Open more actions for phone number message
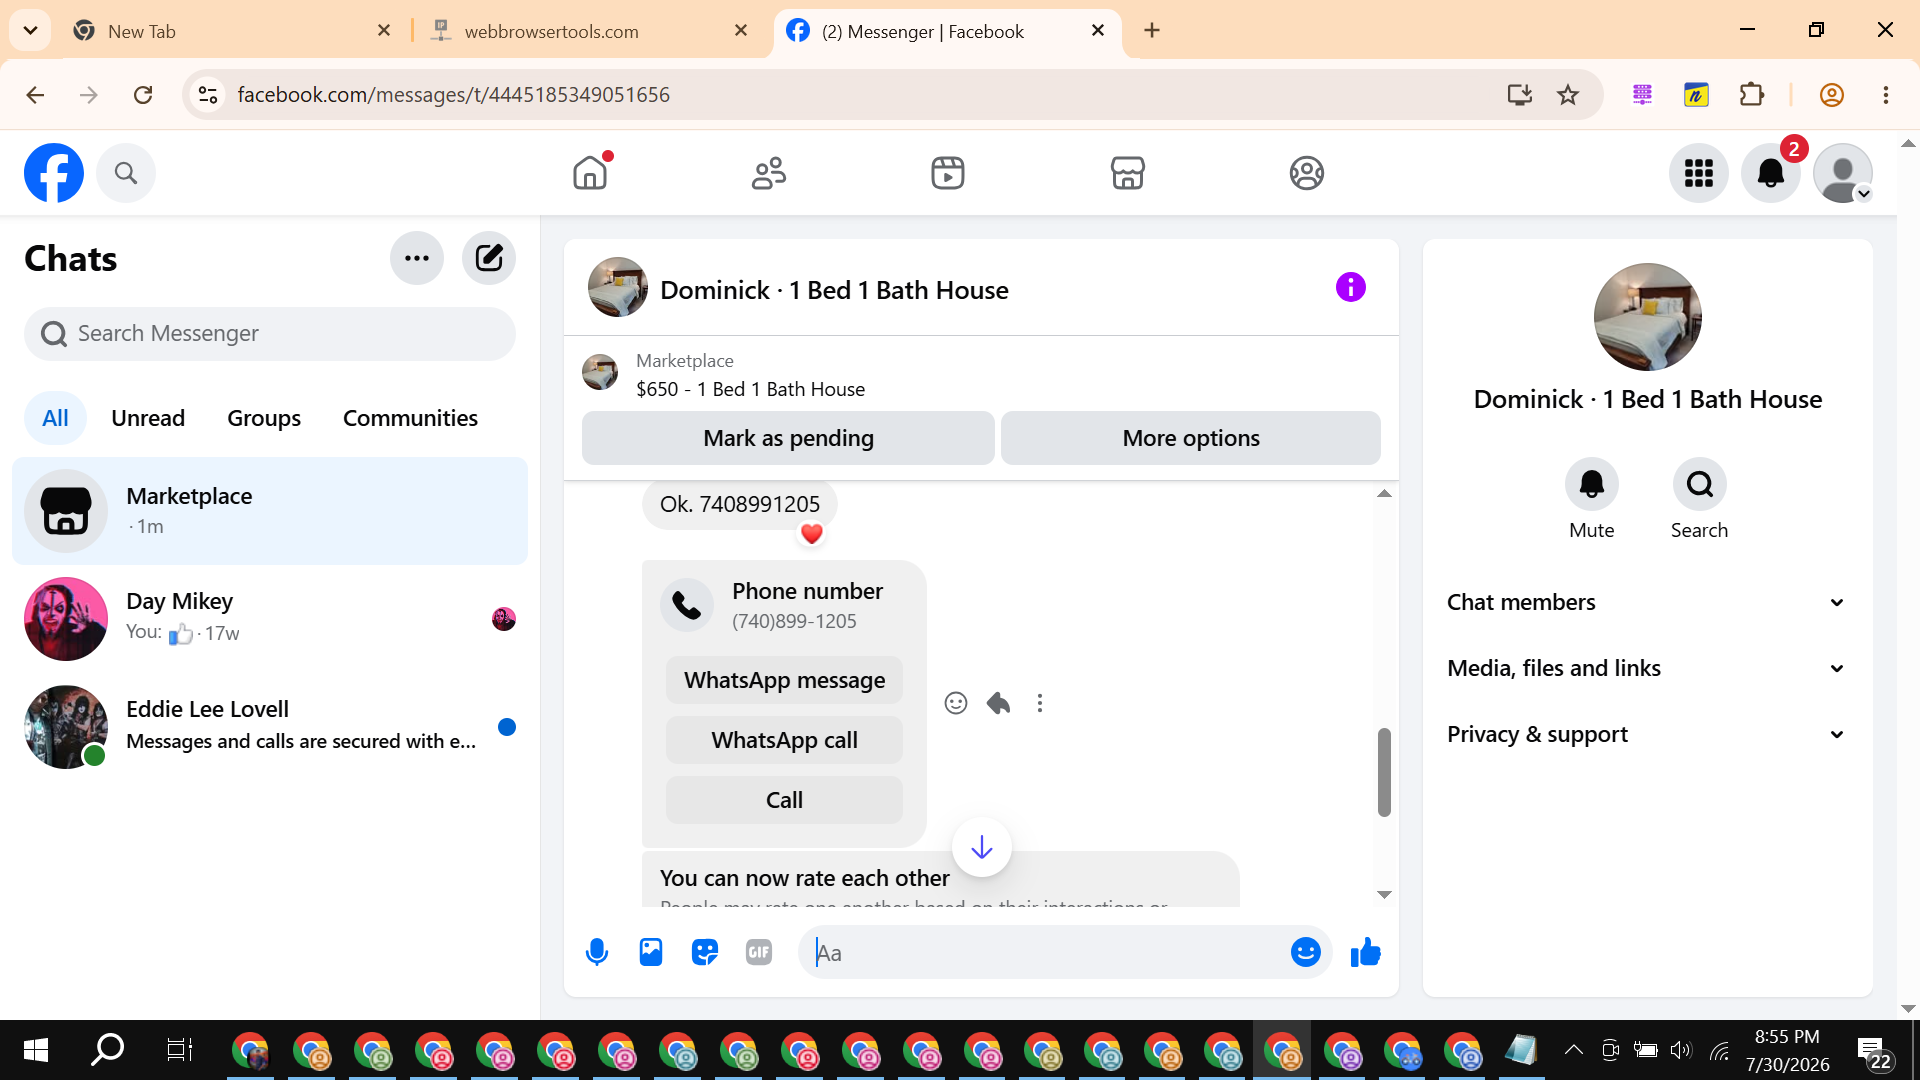Image resolution: width=1920 pixels, height=1080 pixels. pos(1040,703)
